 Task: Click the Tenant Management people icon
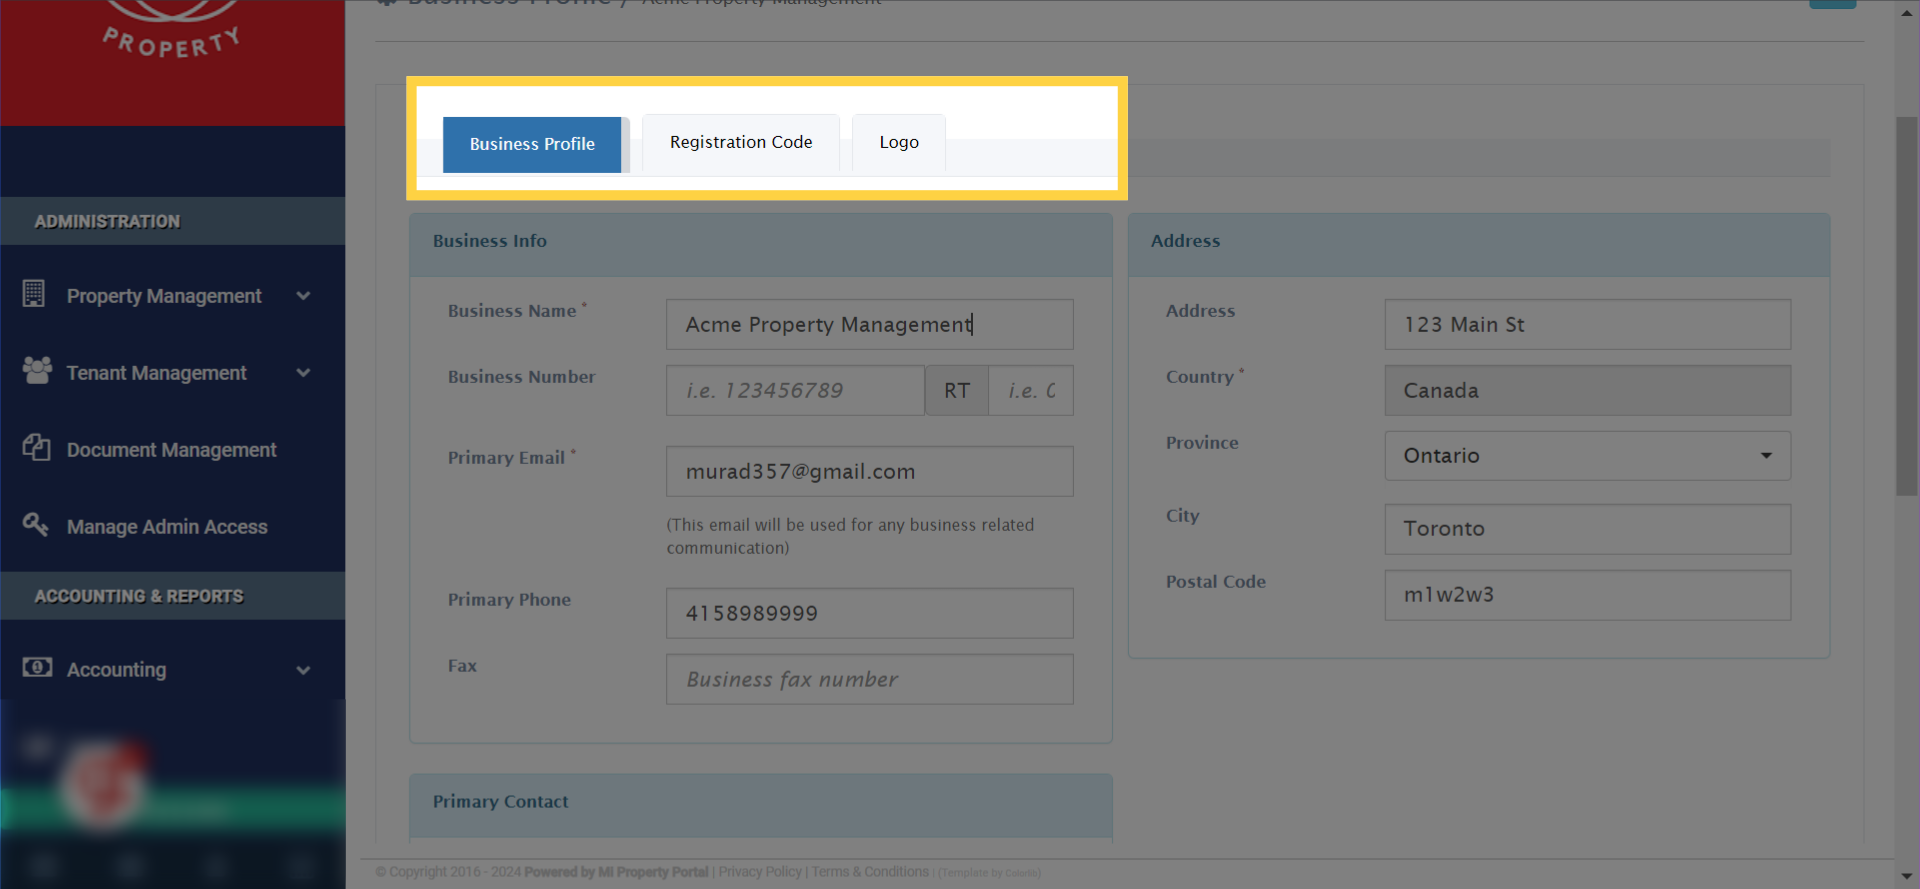coord(37,371)
